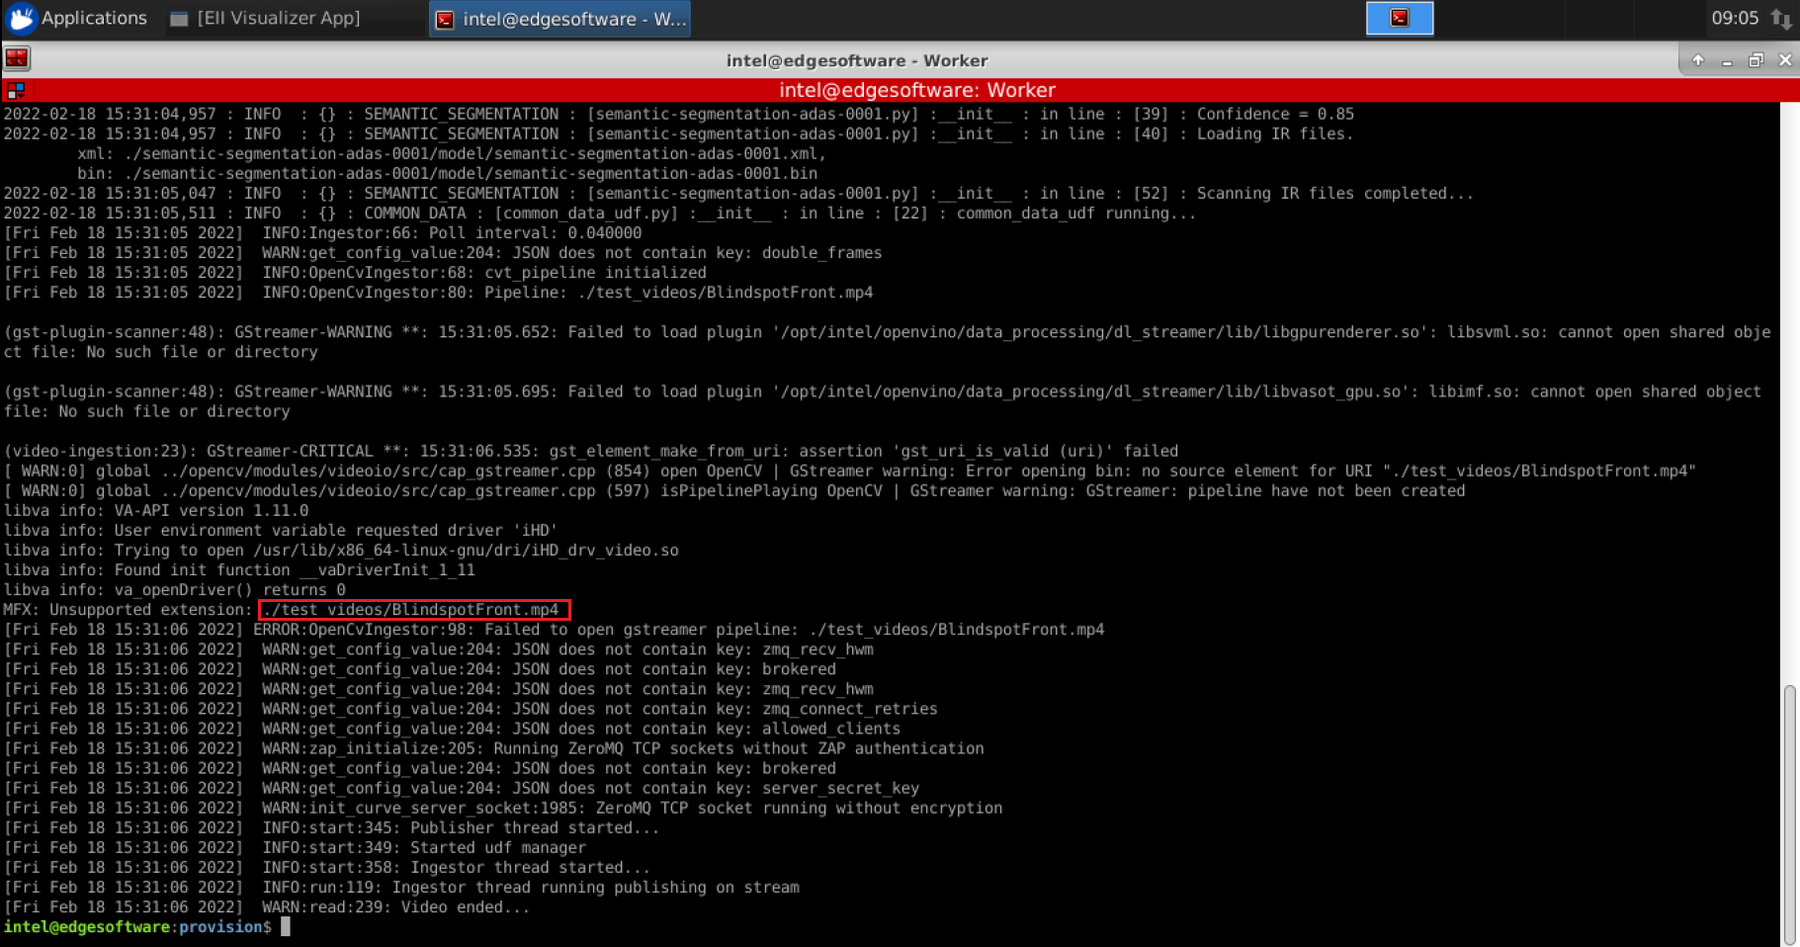Click the 'va_openDriver() returns 0' line
1800x947 pixels.
point(174,590)
